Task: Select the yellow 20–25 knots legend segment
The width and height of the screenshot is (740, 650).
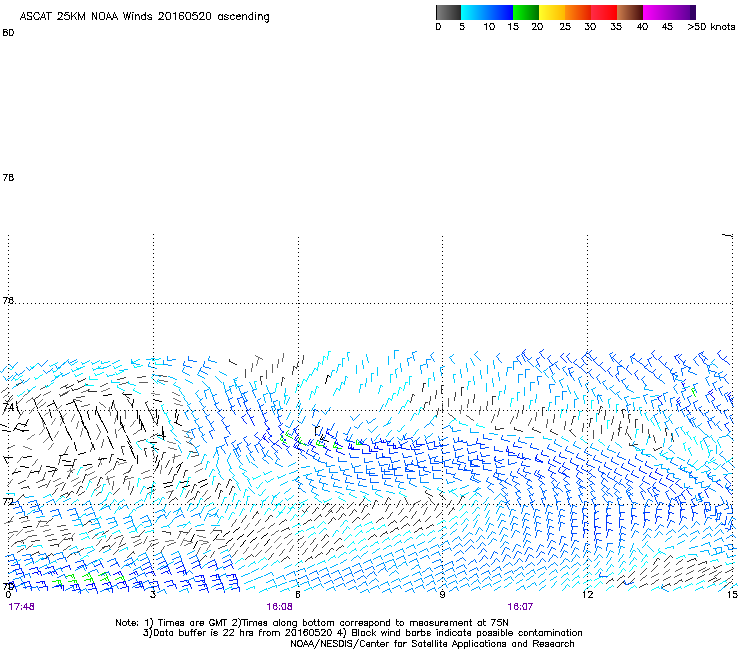Action: click(552, 12)
